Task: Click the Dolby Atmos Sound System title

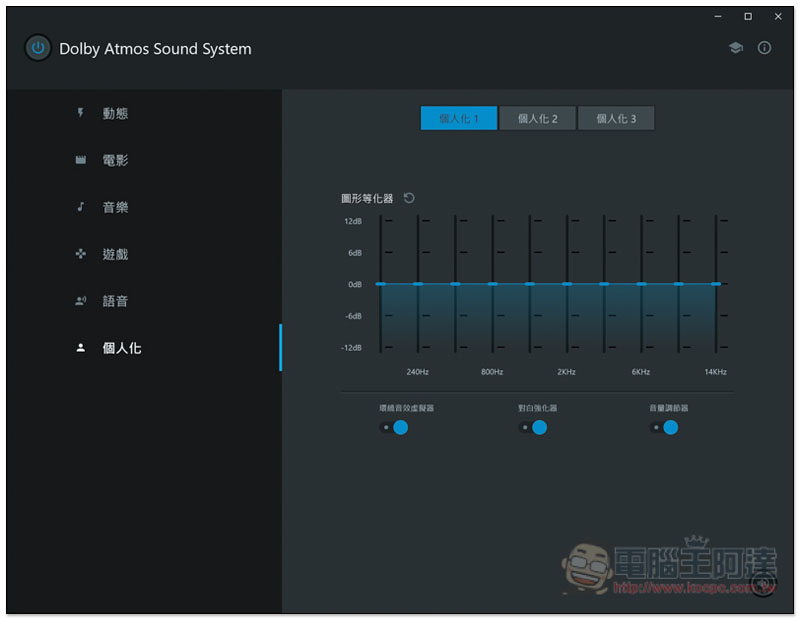Action: click(155, 49)
